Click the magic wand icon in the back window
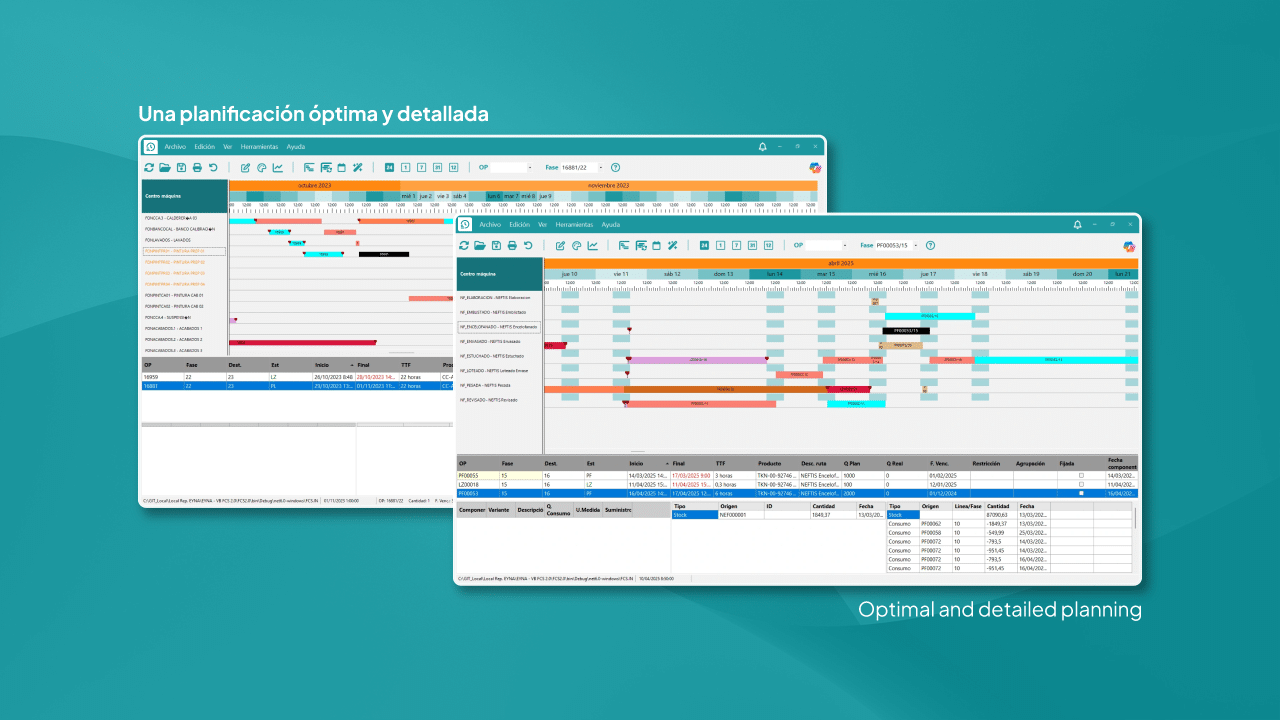 click(x=358, y=167)
